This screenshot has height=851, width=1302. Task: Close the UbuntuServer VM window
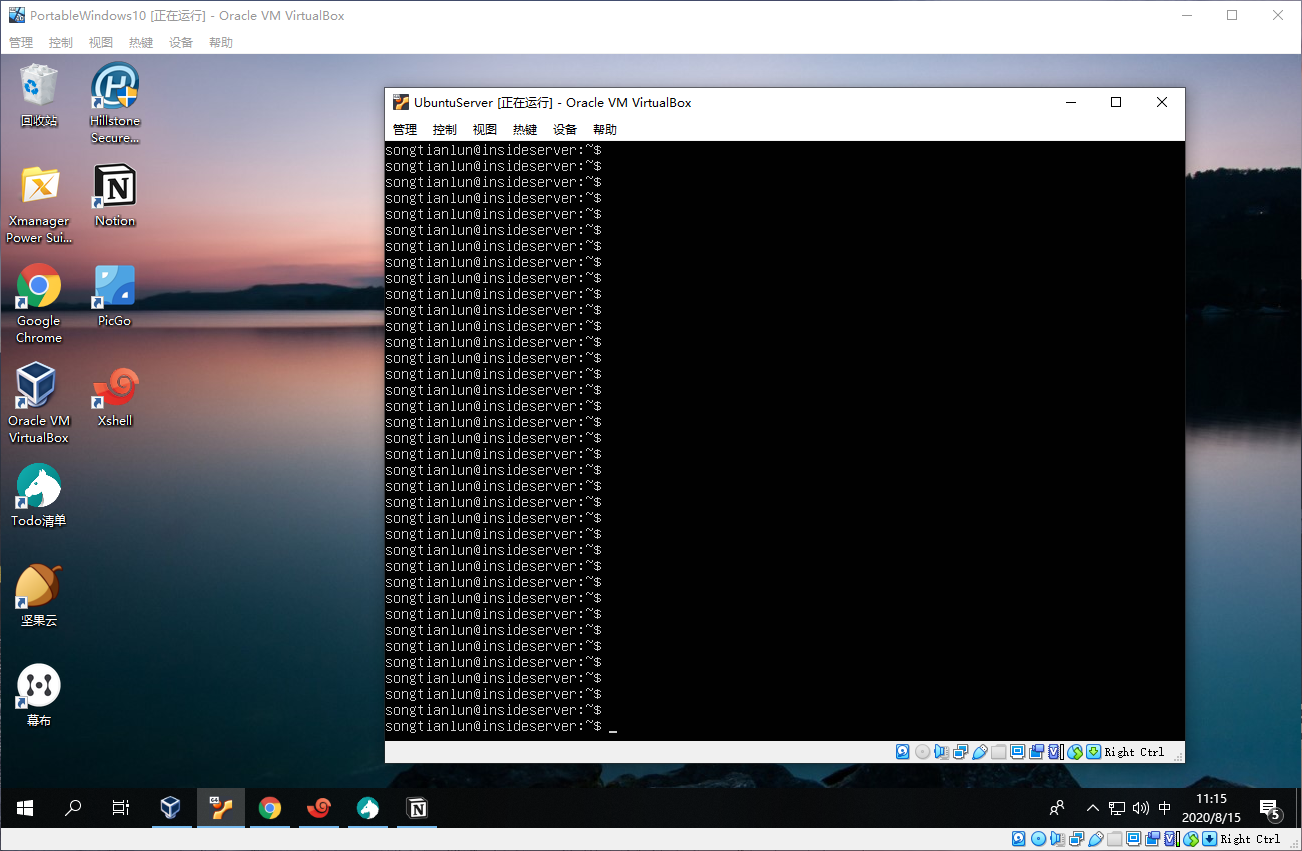[1162, 102]
